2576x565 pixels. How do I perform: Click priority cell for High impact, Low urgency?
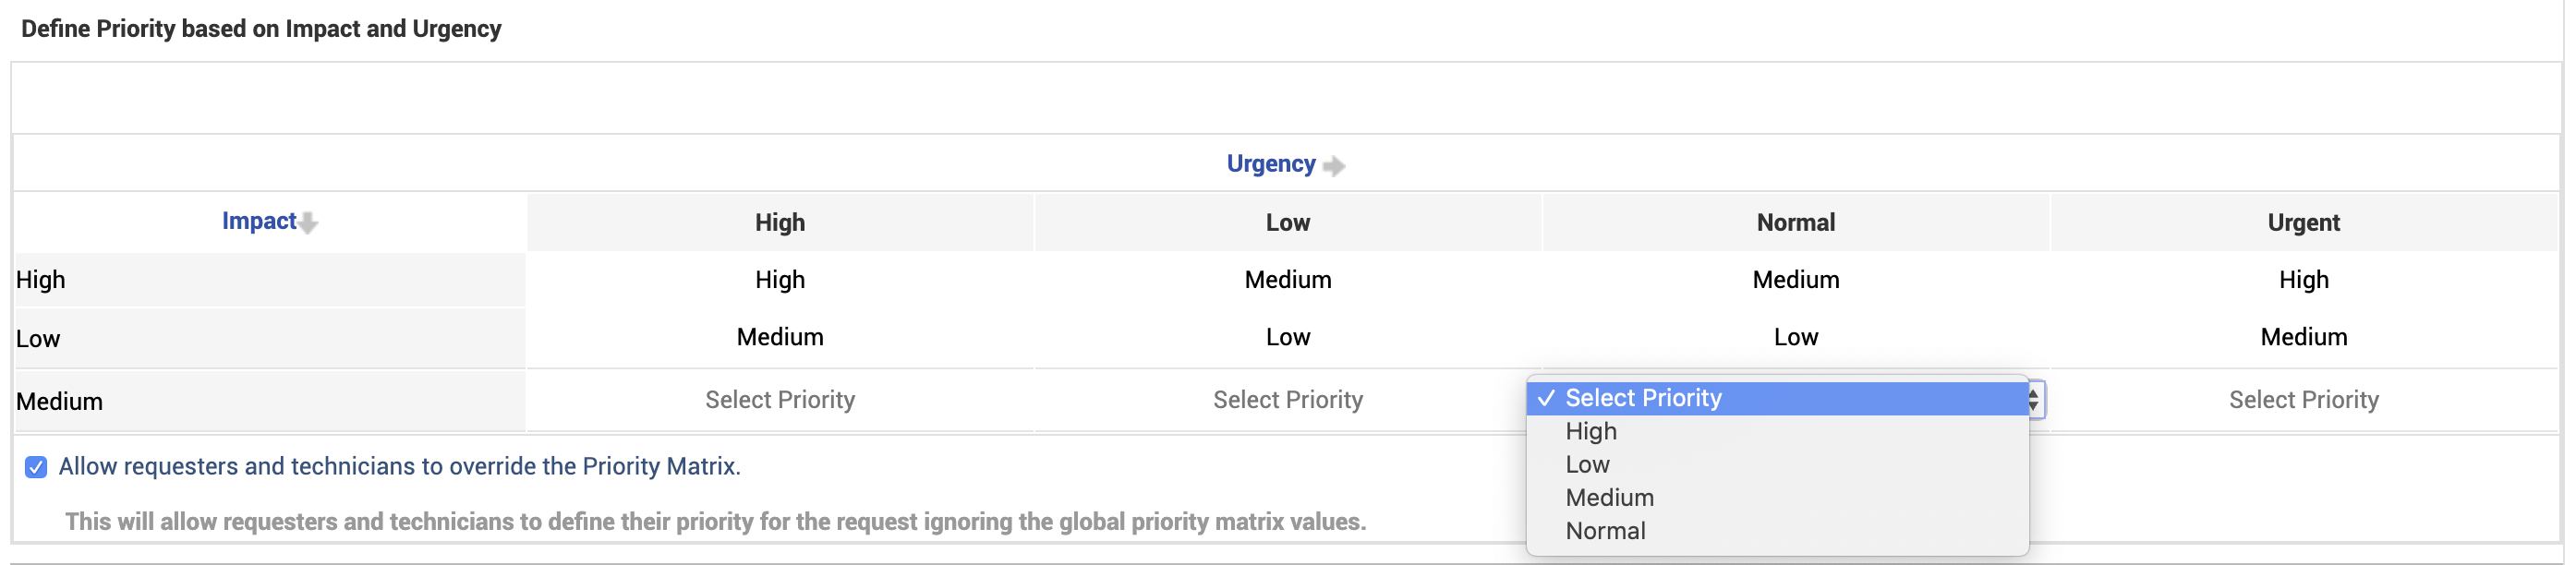(1287, 280)
